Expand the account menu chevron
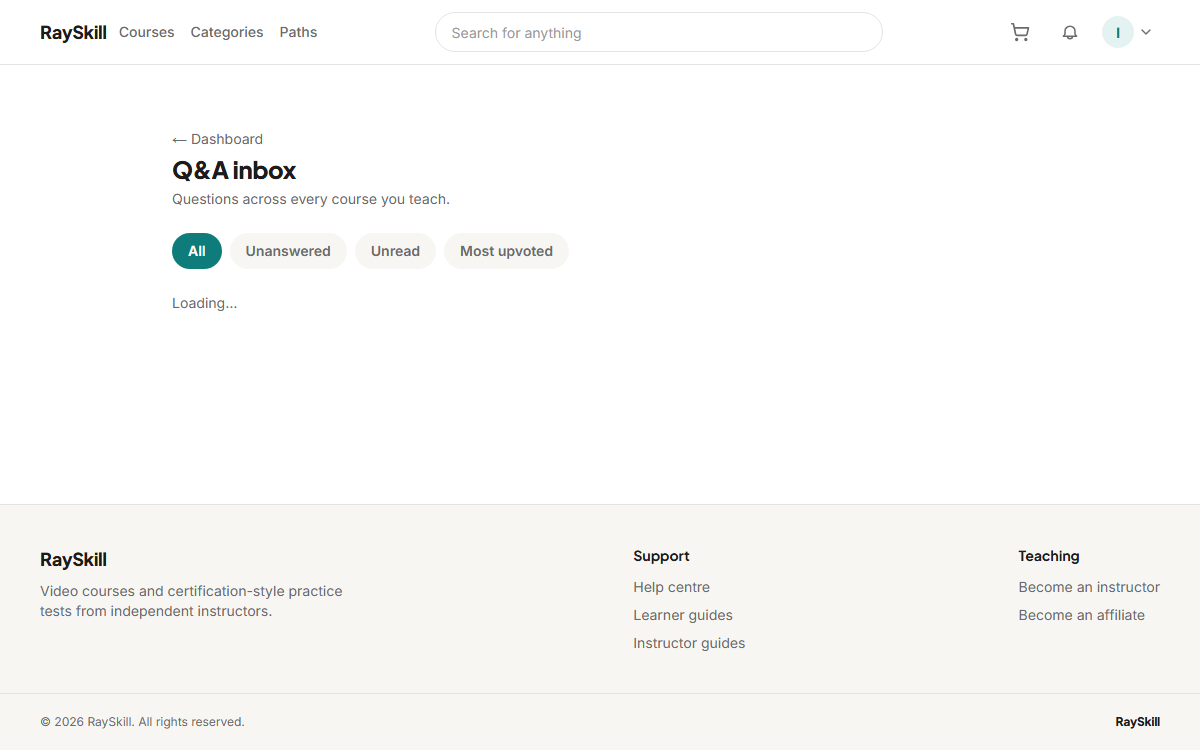Image resolution: width=1200 pixels, height=750 pixels. [x=1146, y=32]
